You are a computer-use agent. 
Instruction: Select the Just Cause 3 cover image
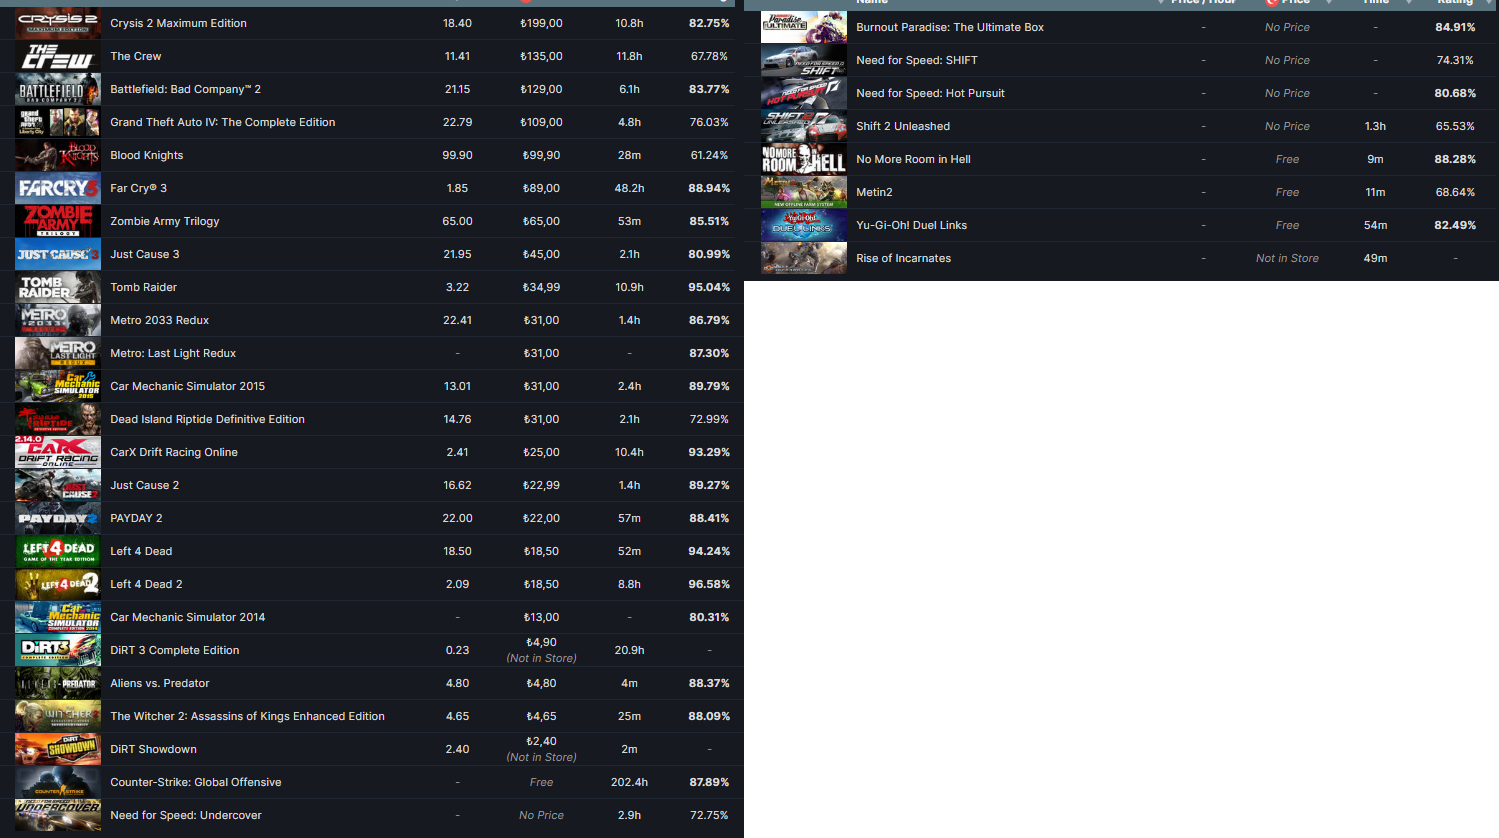(x=58, y=254)
